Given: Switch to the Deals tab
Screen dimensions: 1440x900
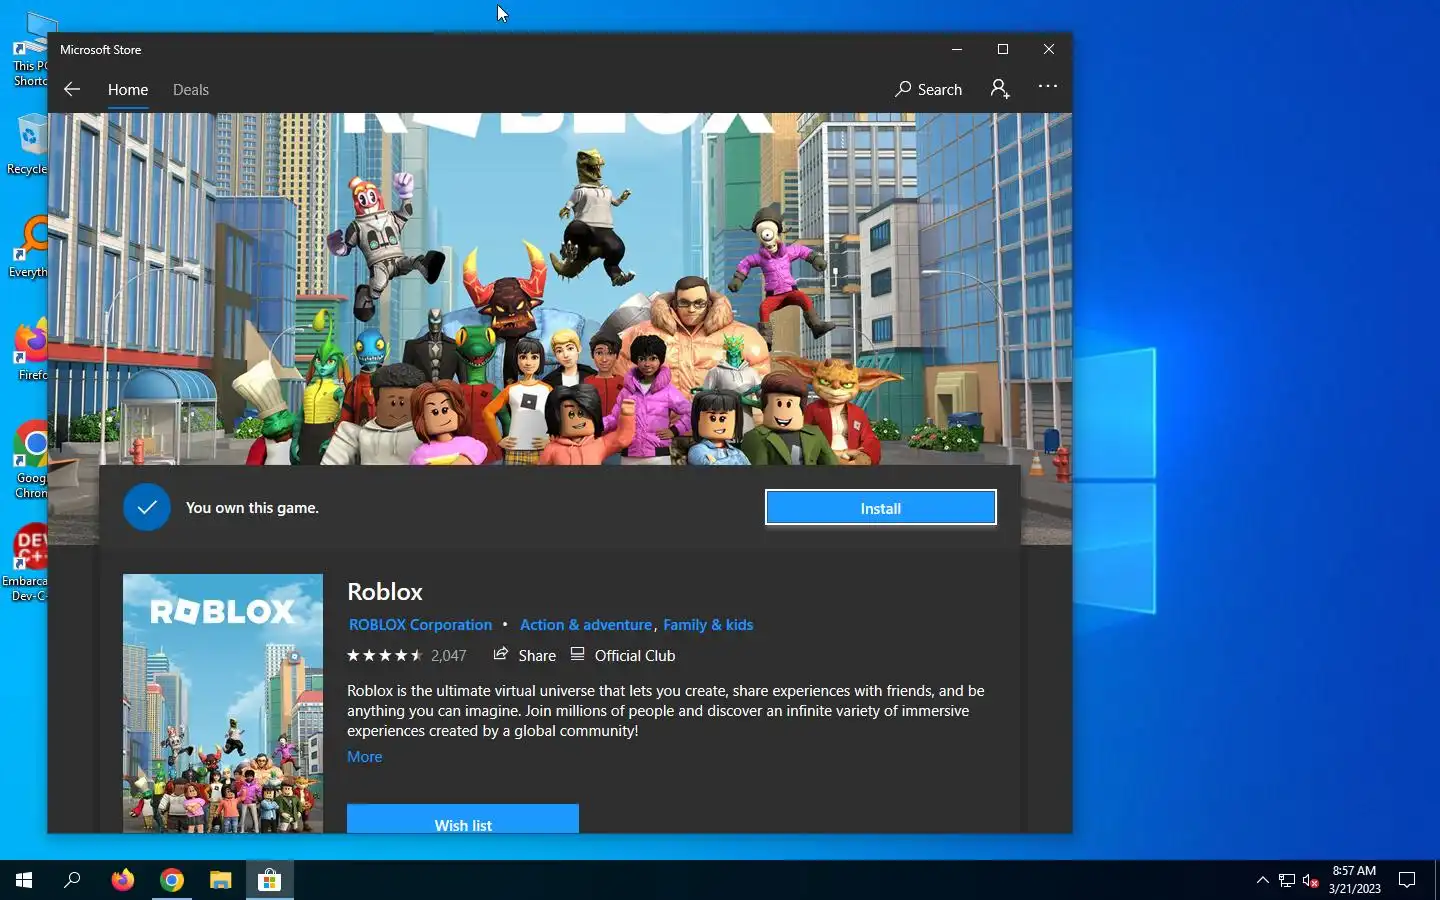Looking at the screenshot, I should pos(190,90).
